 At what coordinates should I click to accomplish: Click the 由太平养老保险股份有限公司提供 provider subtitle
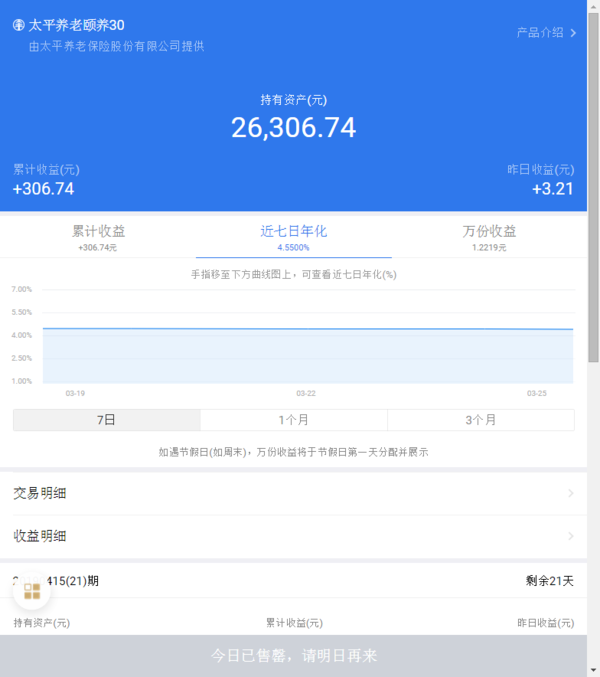pos(117,46)
